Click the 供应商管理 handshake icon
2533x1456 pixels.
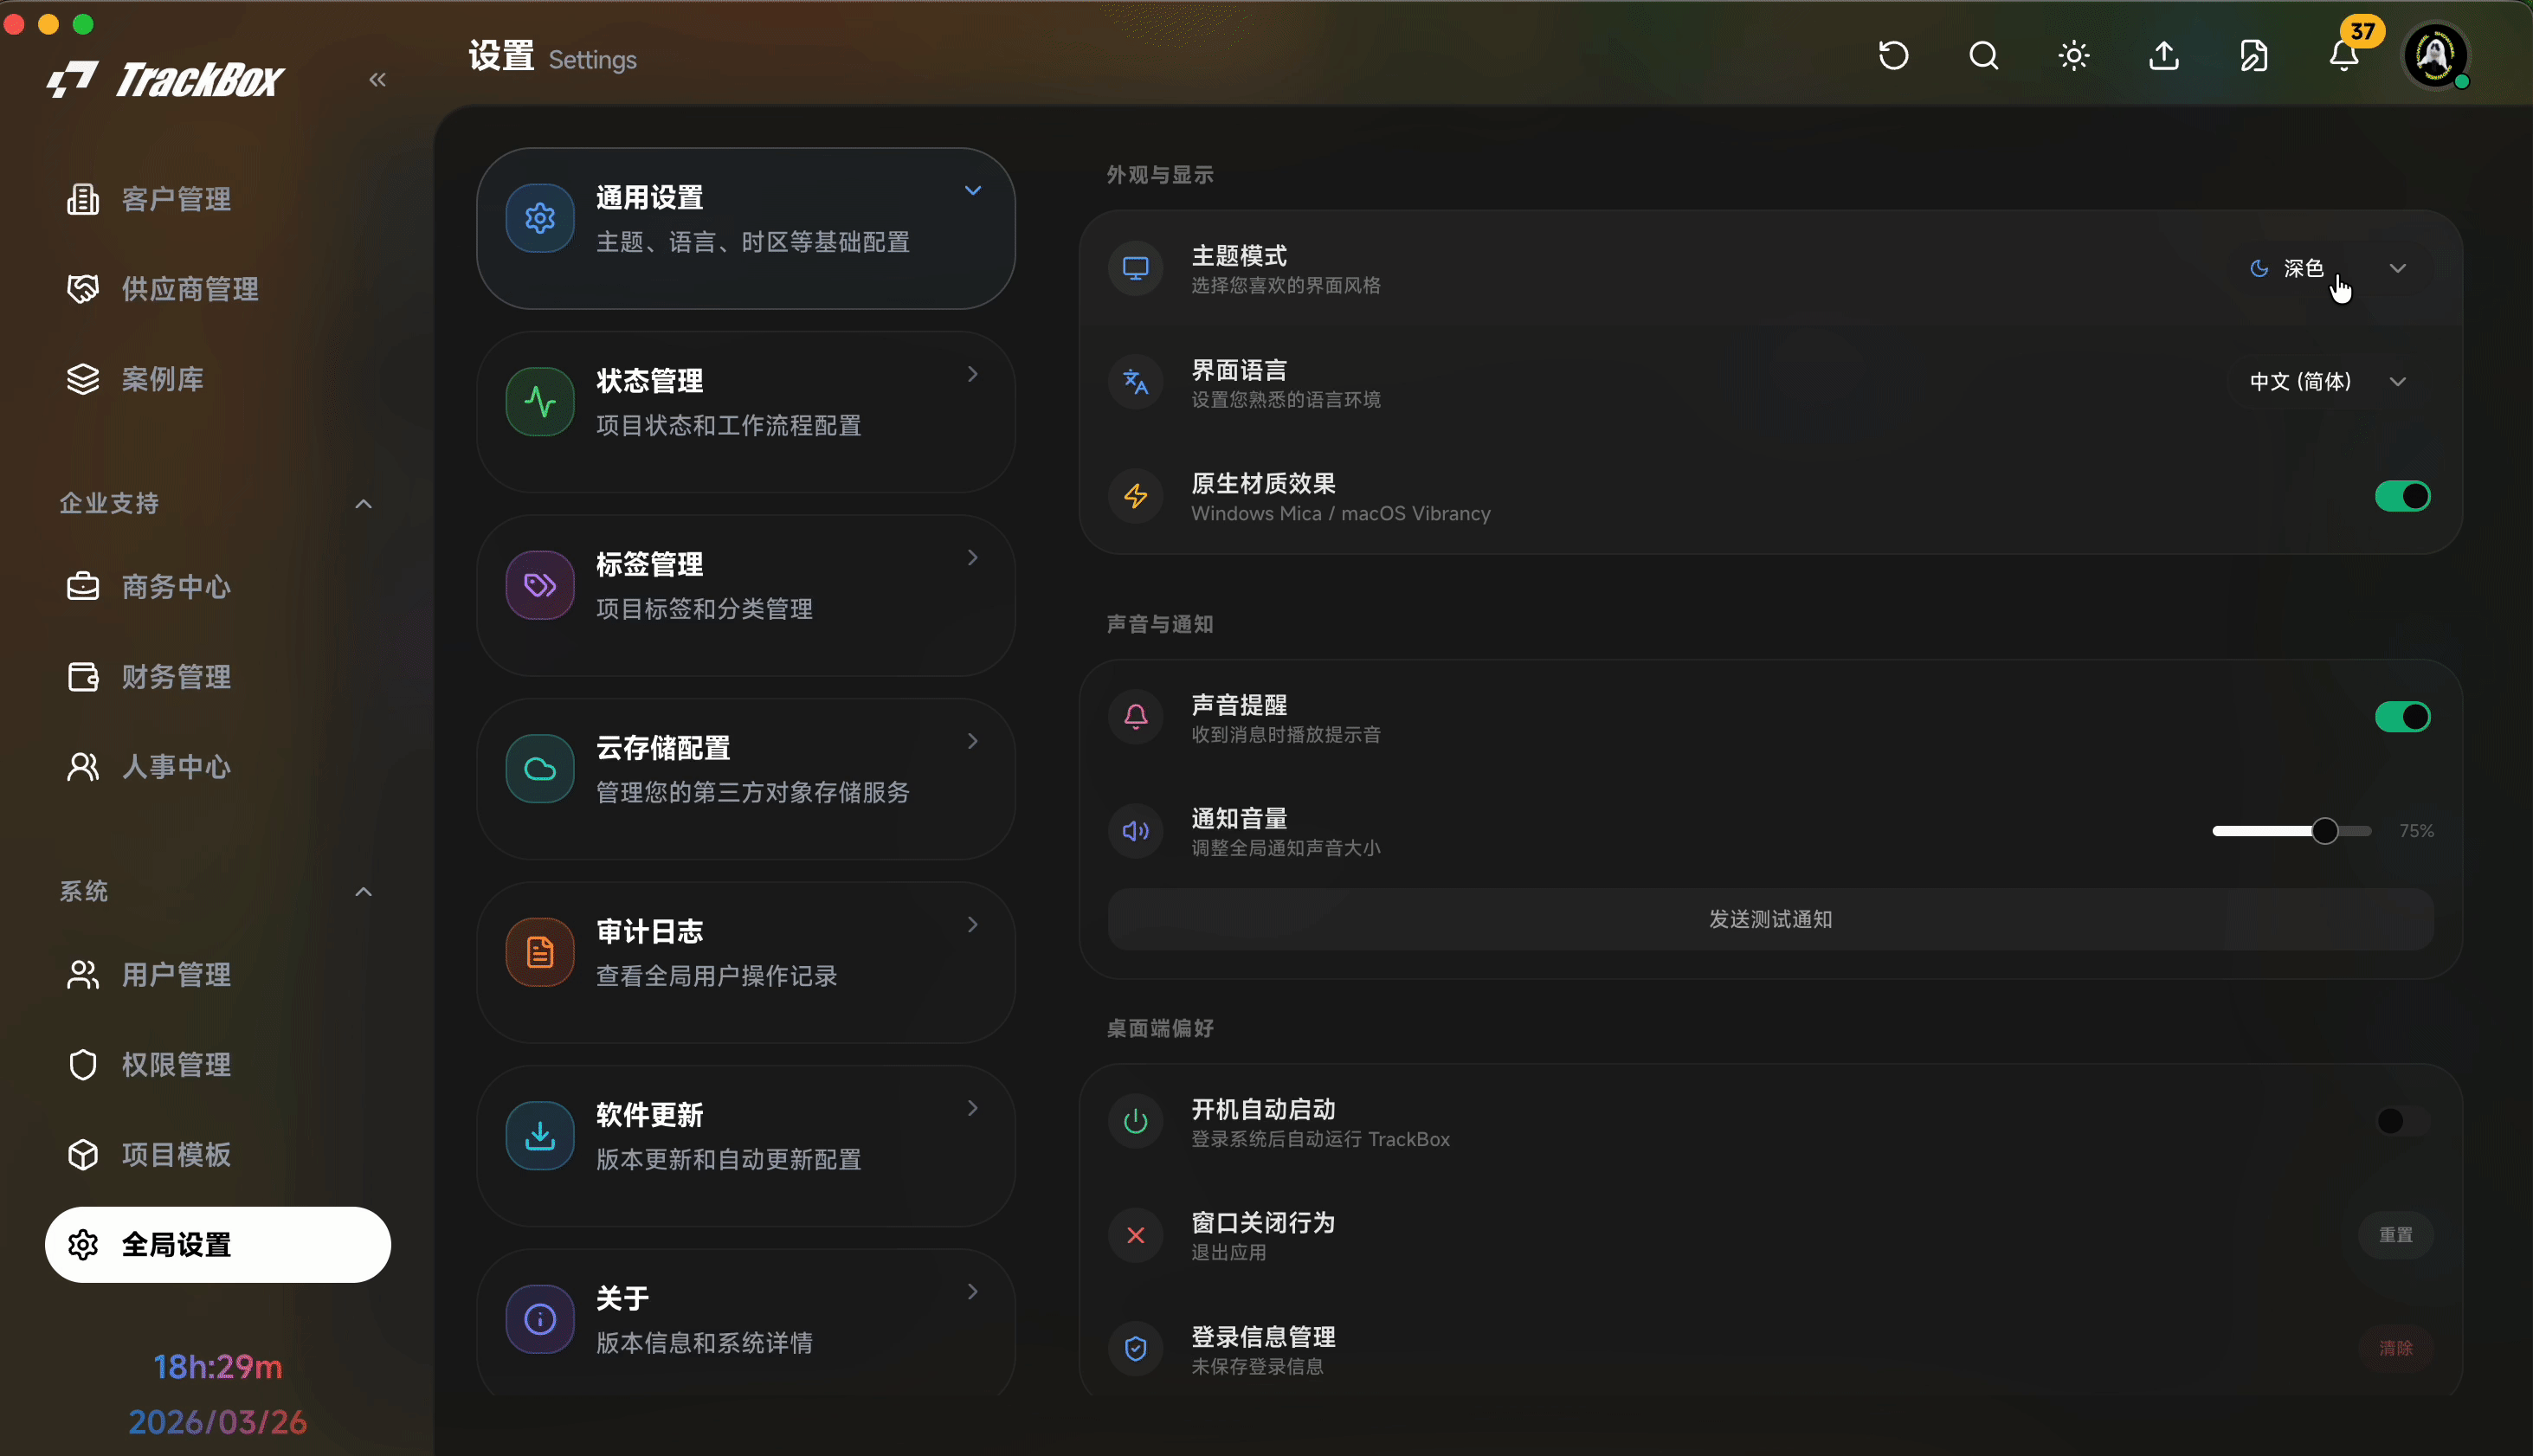point(83,289)
